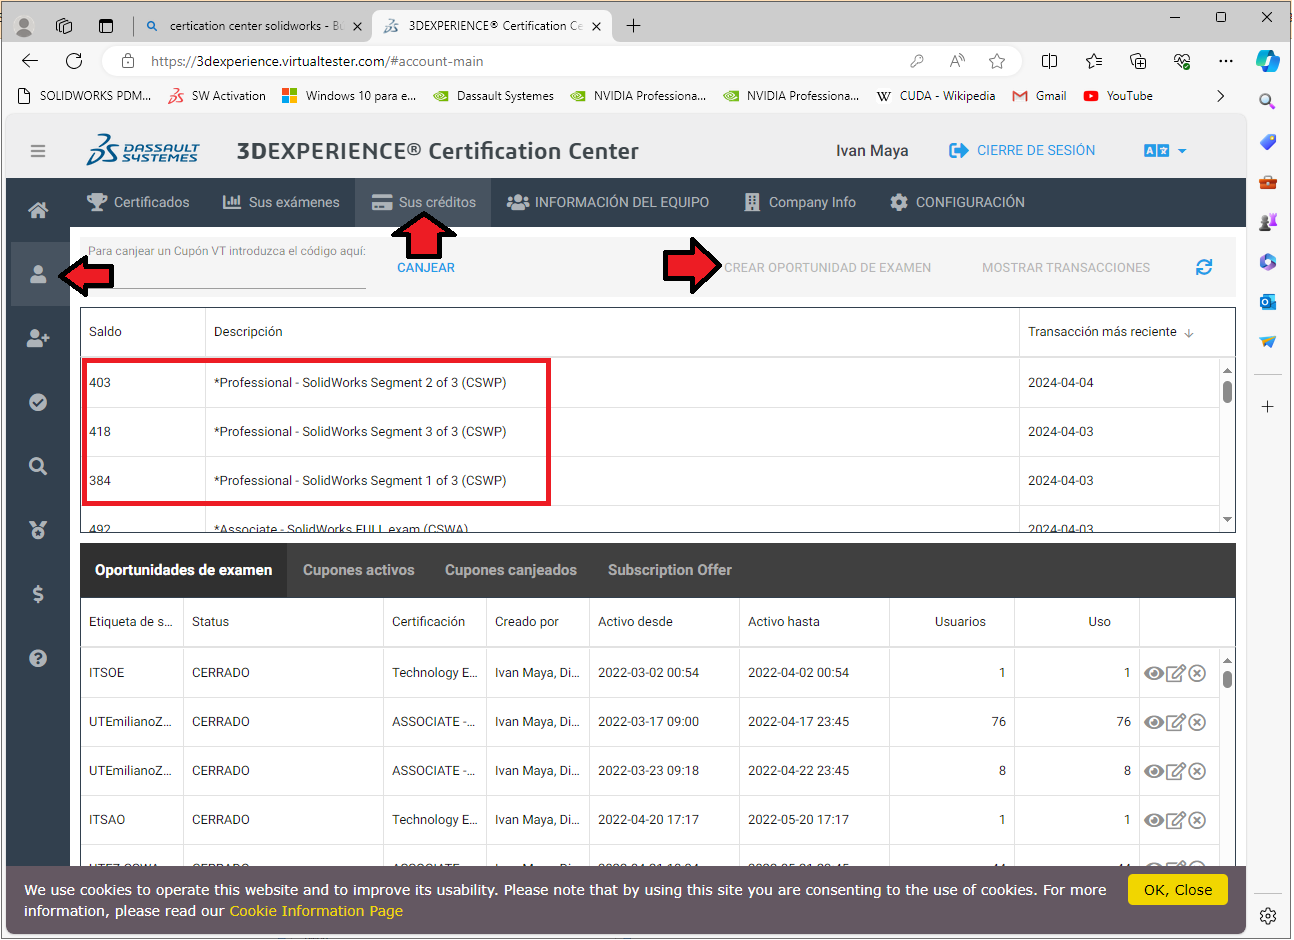Edit the 8-user UTEmilianoZ opportunity
This screenshot has width=1294, height=940.
click(1176, 771)
